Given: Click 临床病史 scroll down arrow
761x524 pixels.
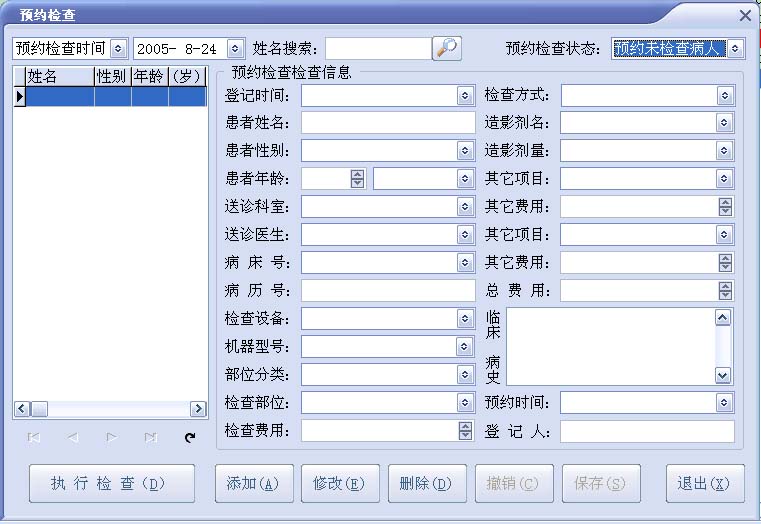Looking at the screenshot, I should pos(723,375).
